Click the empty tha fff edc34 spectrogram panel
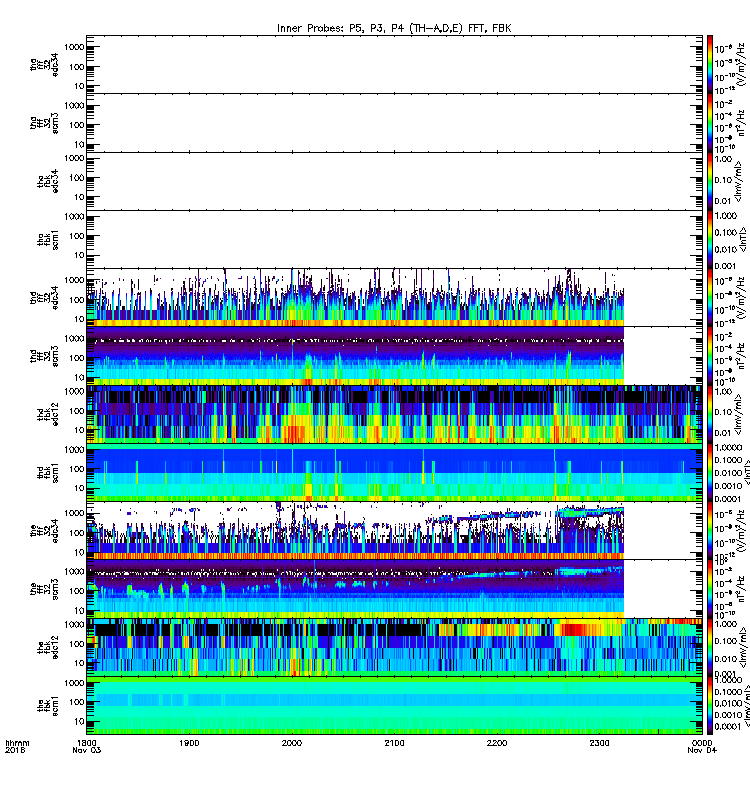The width and height of the screenshot is (750, 800). tap(394, 64)
